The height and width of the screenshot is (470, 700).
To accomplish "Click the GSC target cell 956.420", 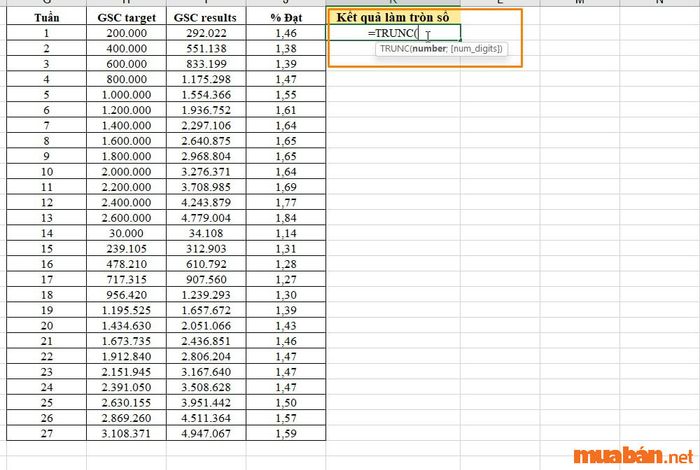I will pos(126,295).
